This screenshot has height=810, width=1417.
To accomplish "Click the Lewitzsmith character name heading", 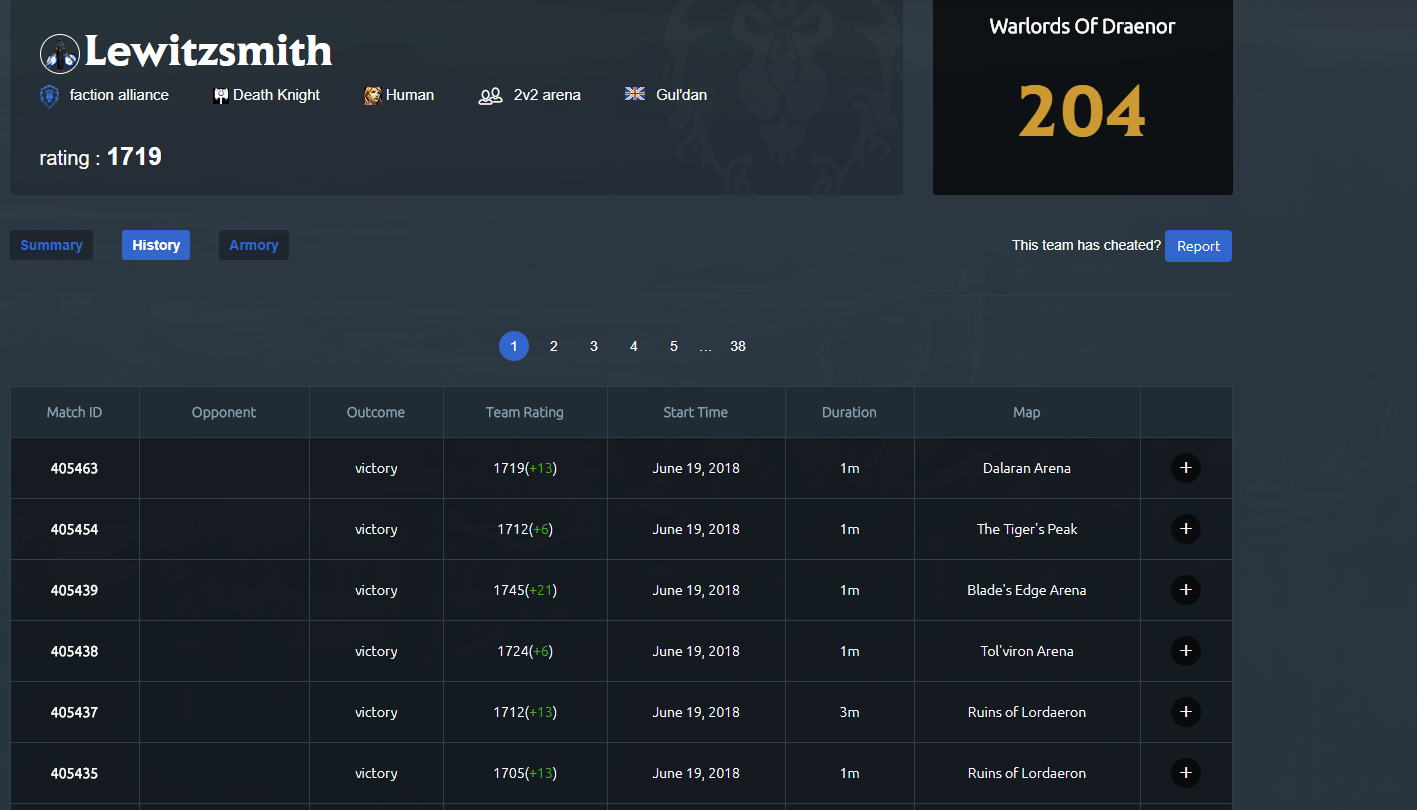I will coord(209,51).
